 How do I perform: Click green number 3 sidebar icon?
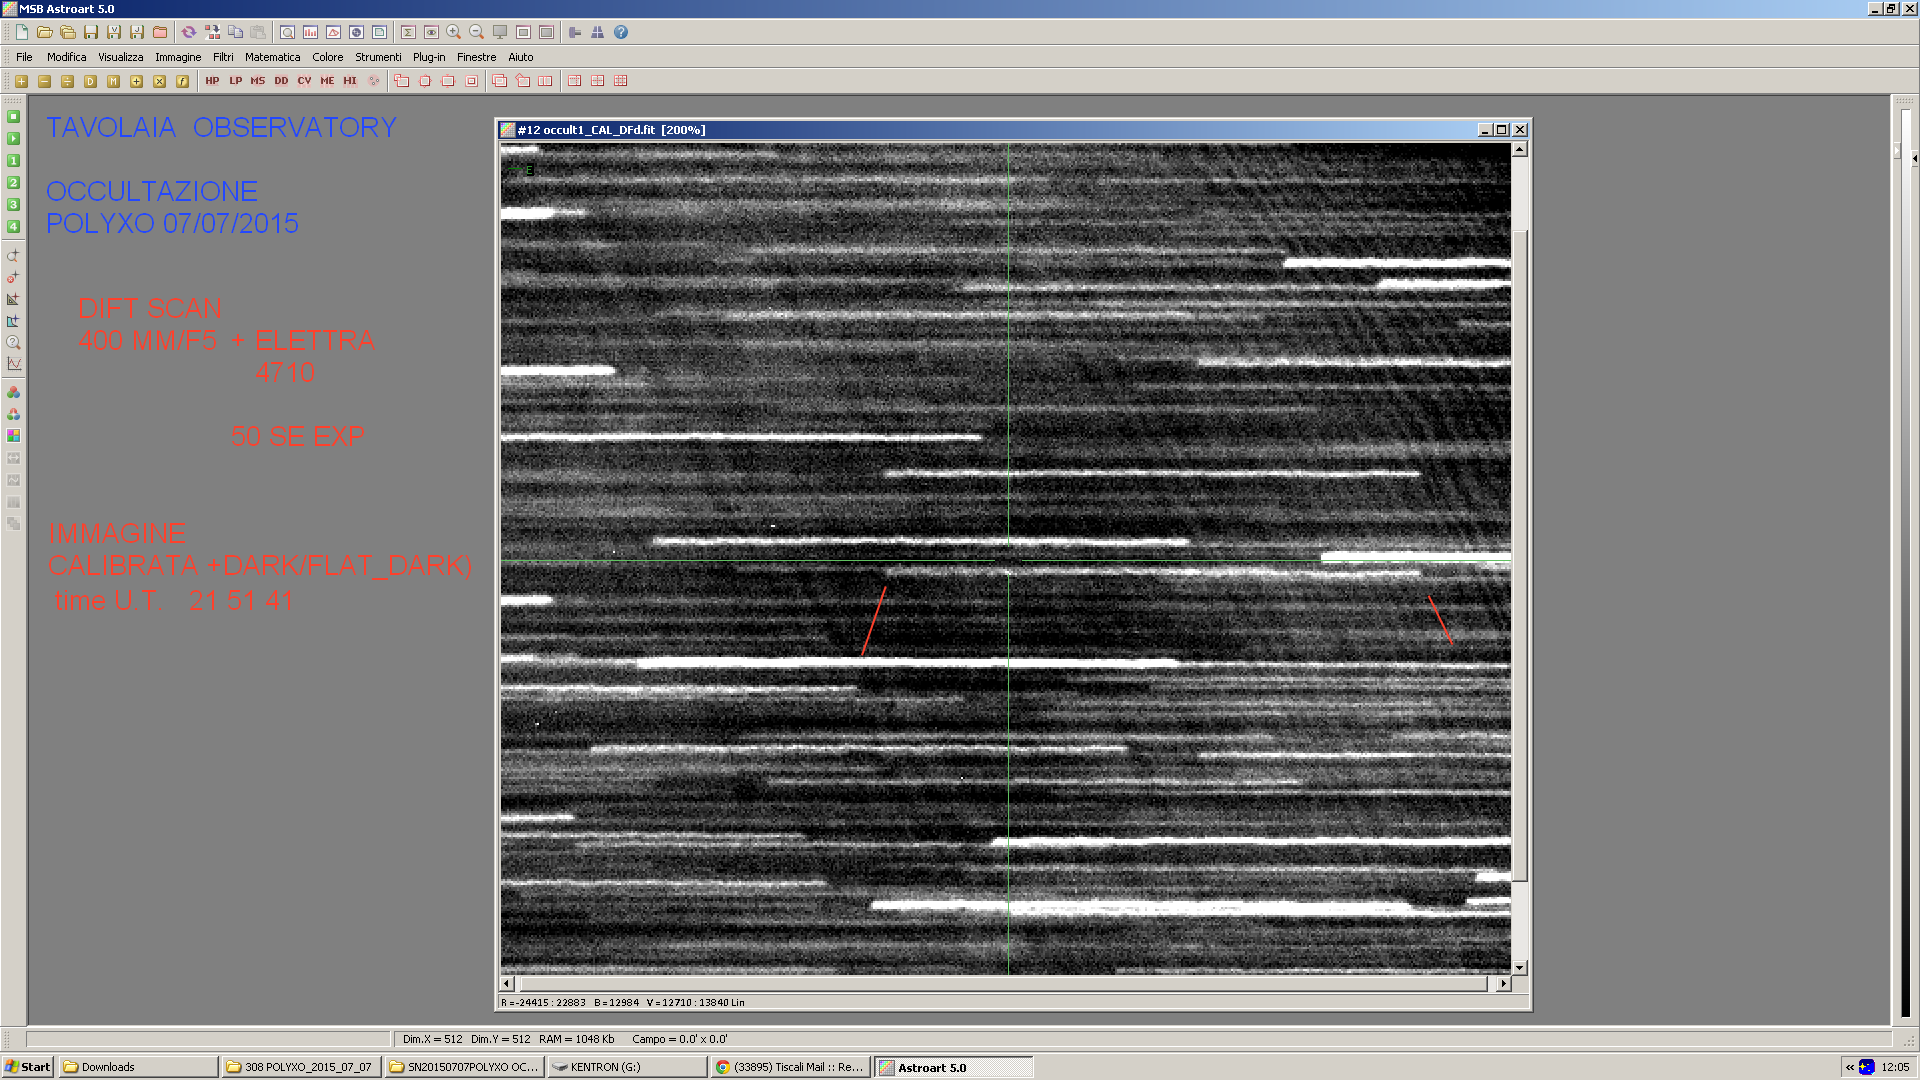tap(13, 204)
